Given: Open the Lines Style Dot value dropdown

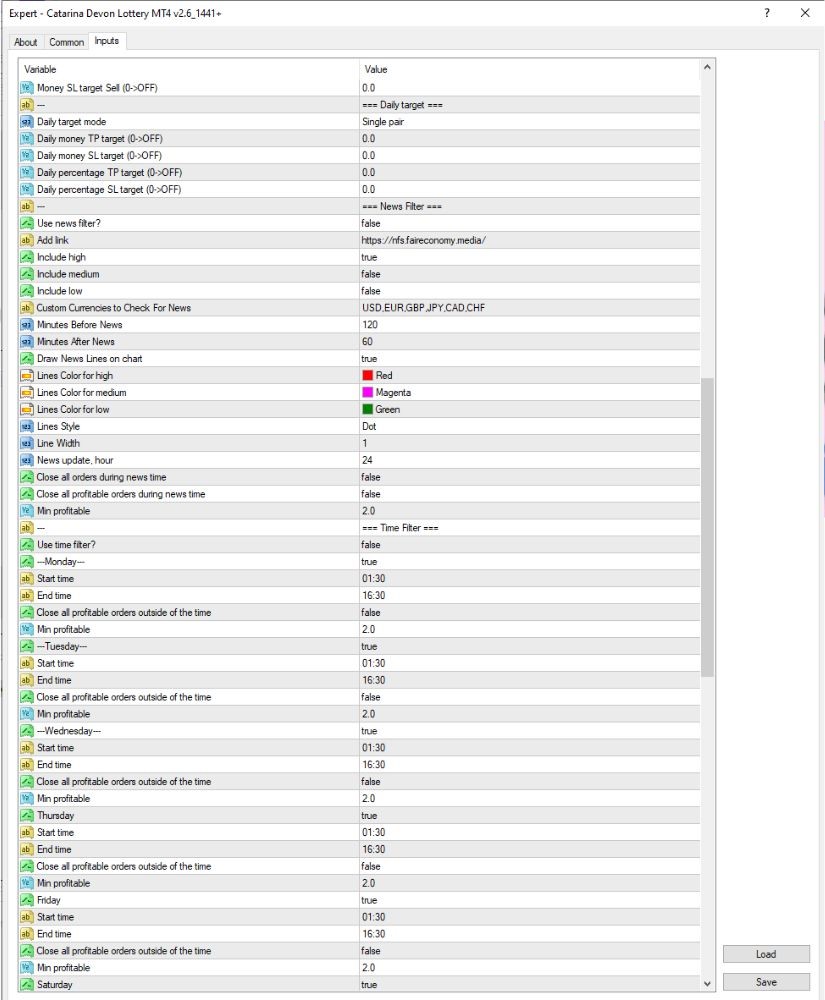Looking at the screenshot, I should (x=529, y=426).
